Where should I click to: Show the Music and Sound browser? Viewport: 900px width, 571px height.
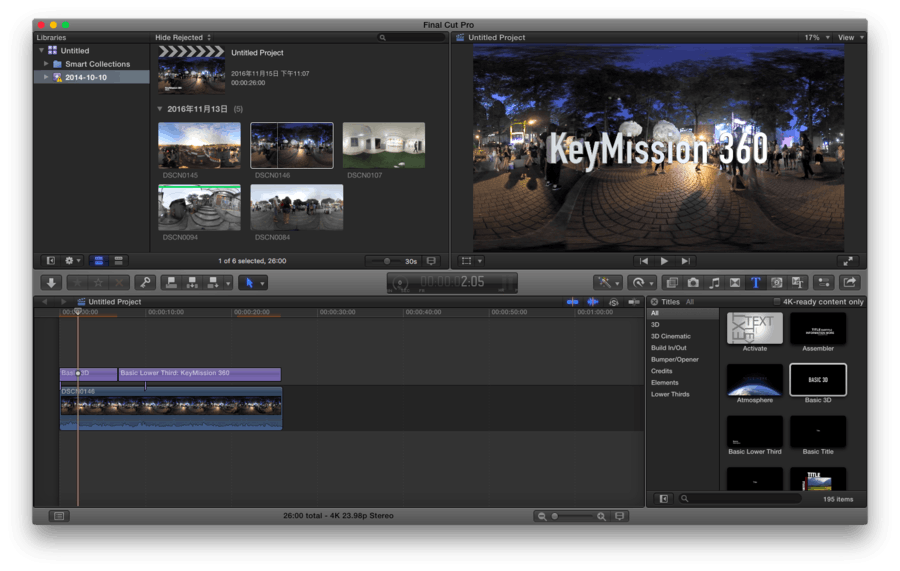tap(714, 282)
